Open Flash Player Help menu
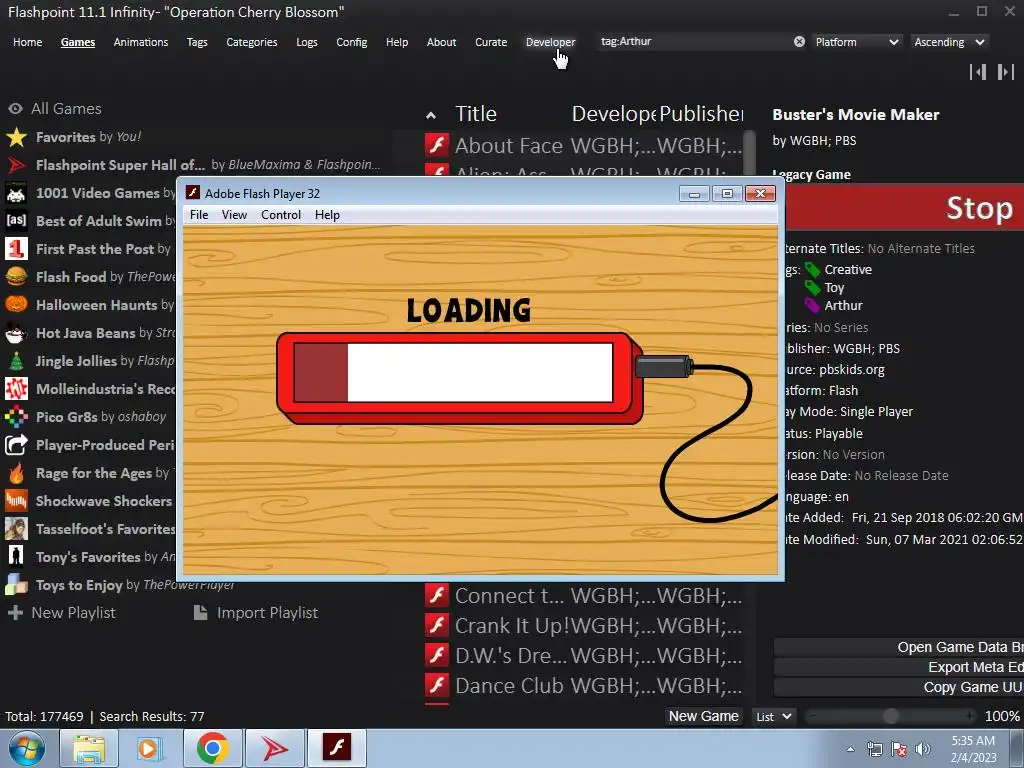1024x768 pixels. click(x=327, y=215)
